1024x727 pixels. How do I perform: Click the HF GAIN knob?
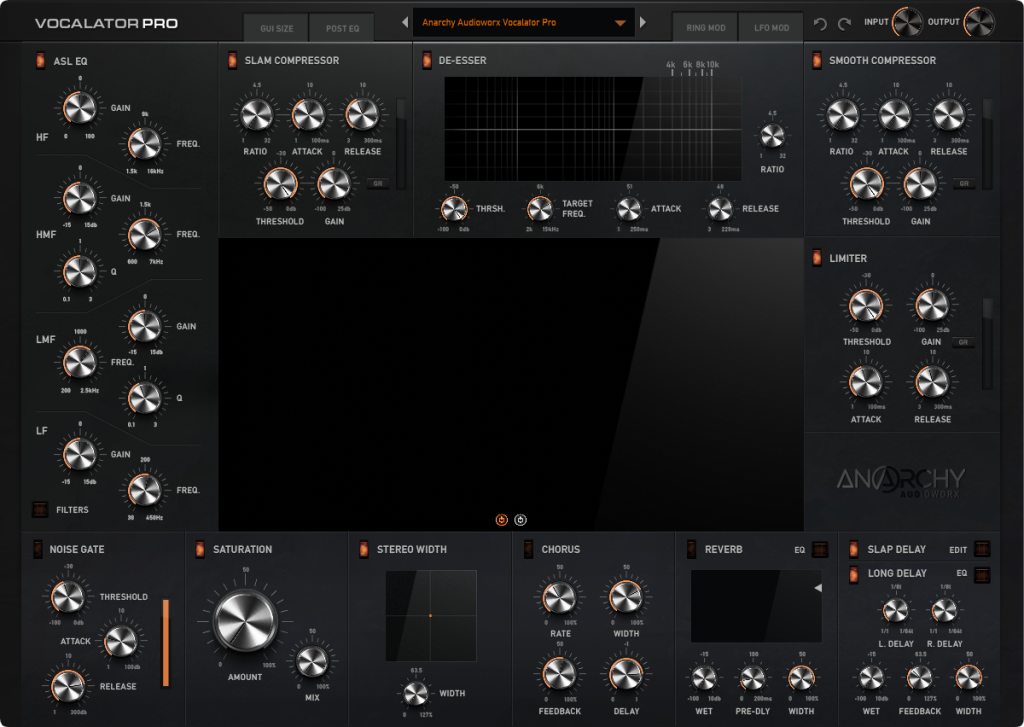80,108
